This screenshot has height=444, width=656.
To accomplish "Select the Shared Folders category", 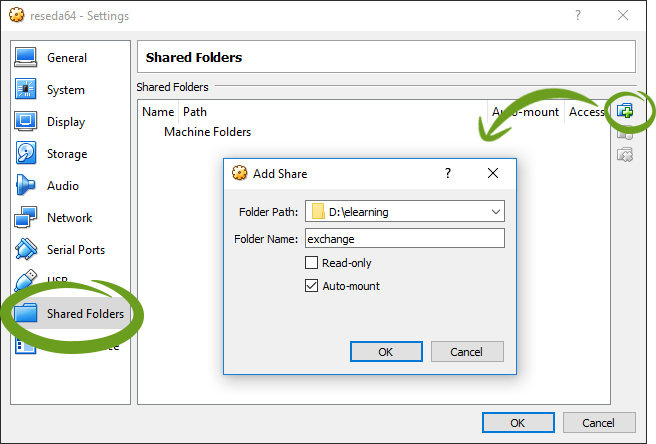I will (x=84, y=314).
